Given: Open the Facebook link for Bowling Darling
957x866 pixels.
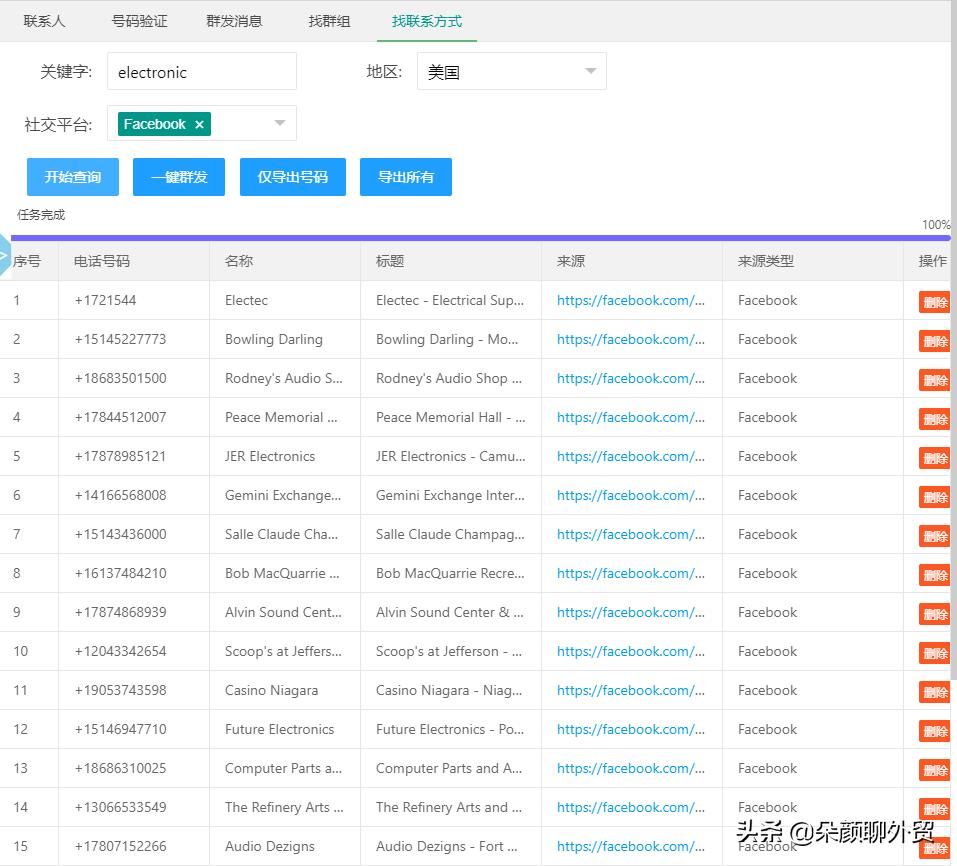Looking at the screenshot, I should [x=630, y=339].
